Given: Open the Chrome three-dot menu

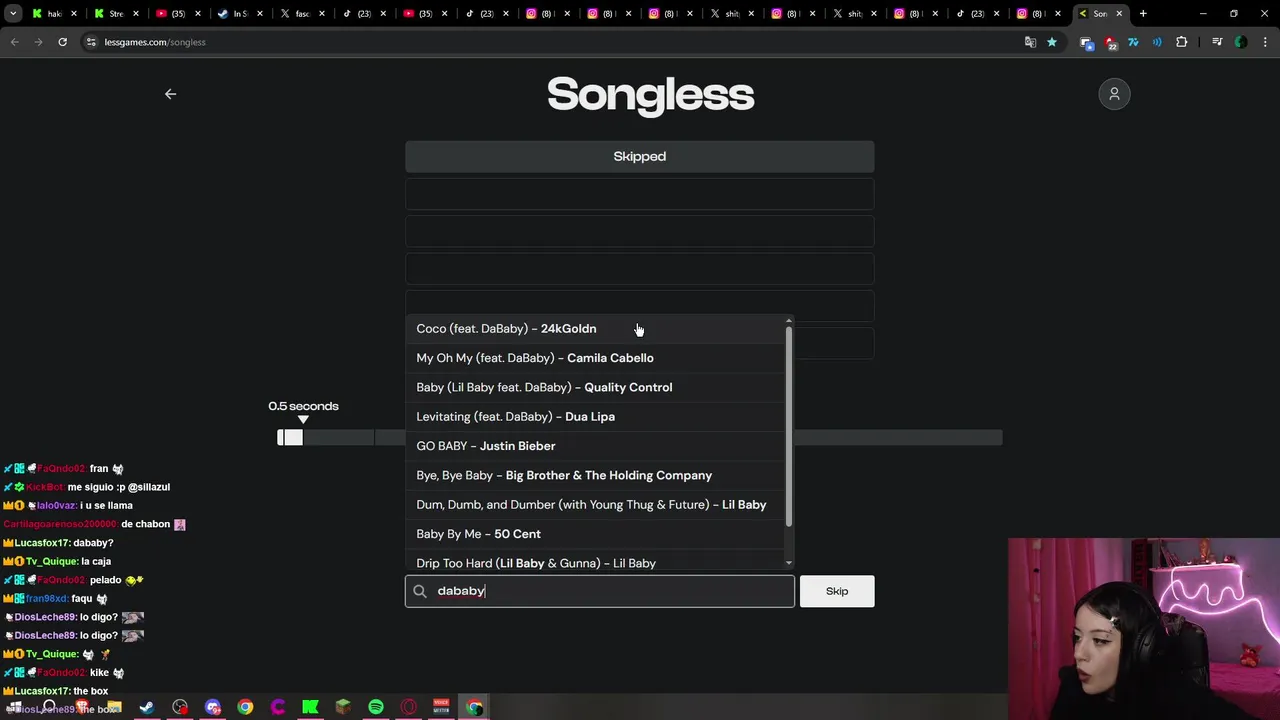Looking at the screenshot, I should click(x=1264, y=42).
